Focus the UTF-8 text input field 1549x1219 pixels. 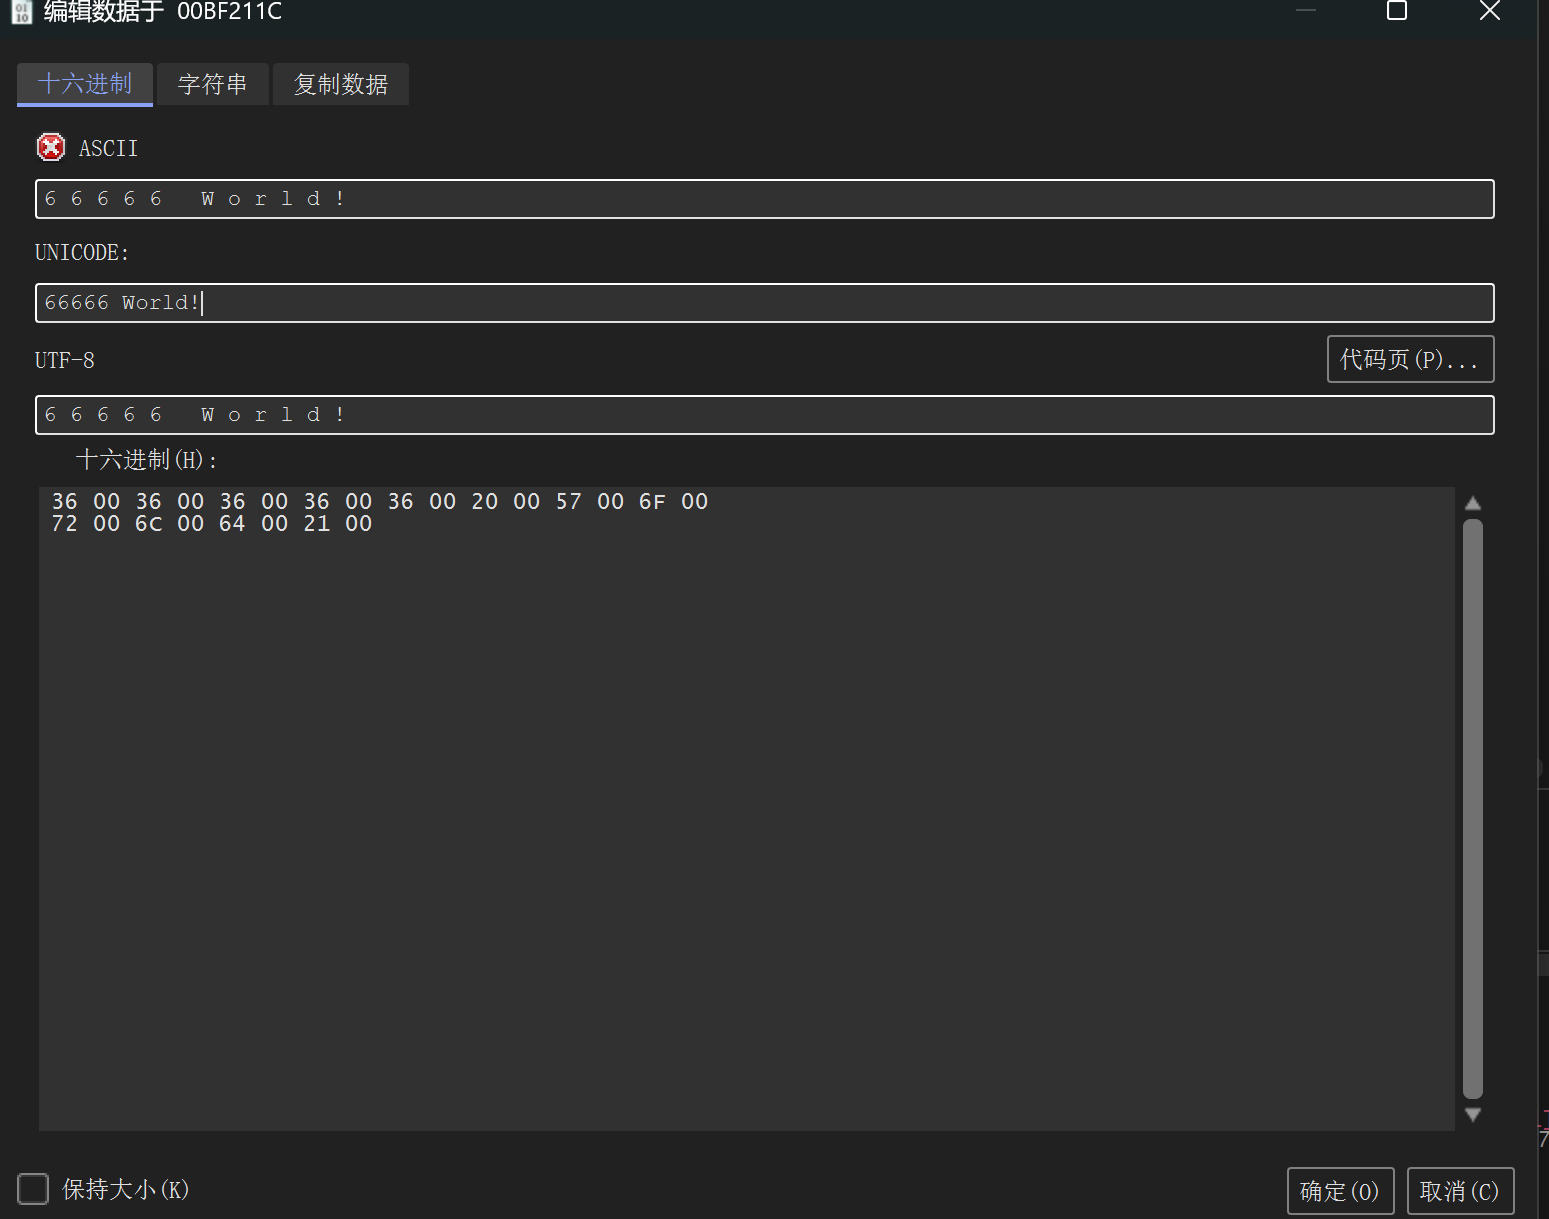click(x=764, y=415)
